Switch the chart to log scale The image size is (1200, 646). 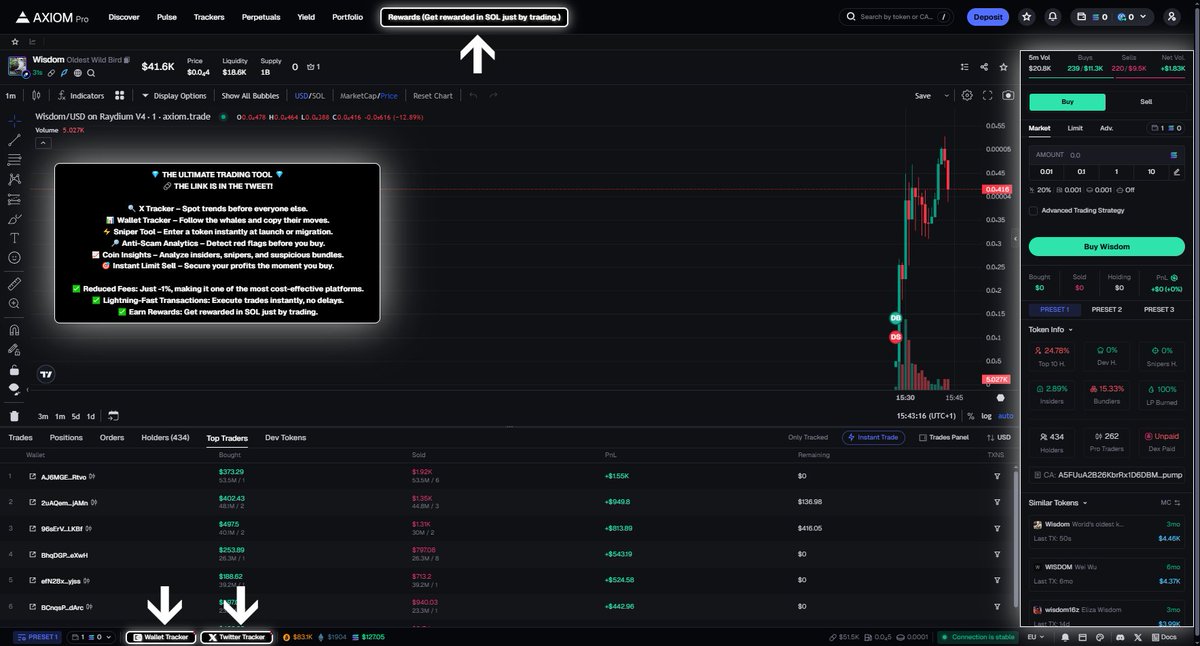[x=987, y=416]
